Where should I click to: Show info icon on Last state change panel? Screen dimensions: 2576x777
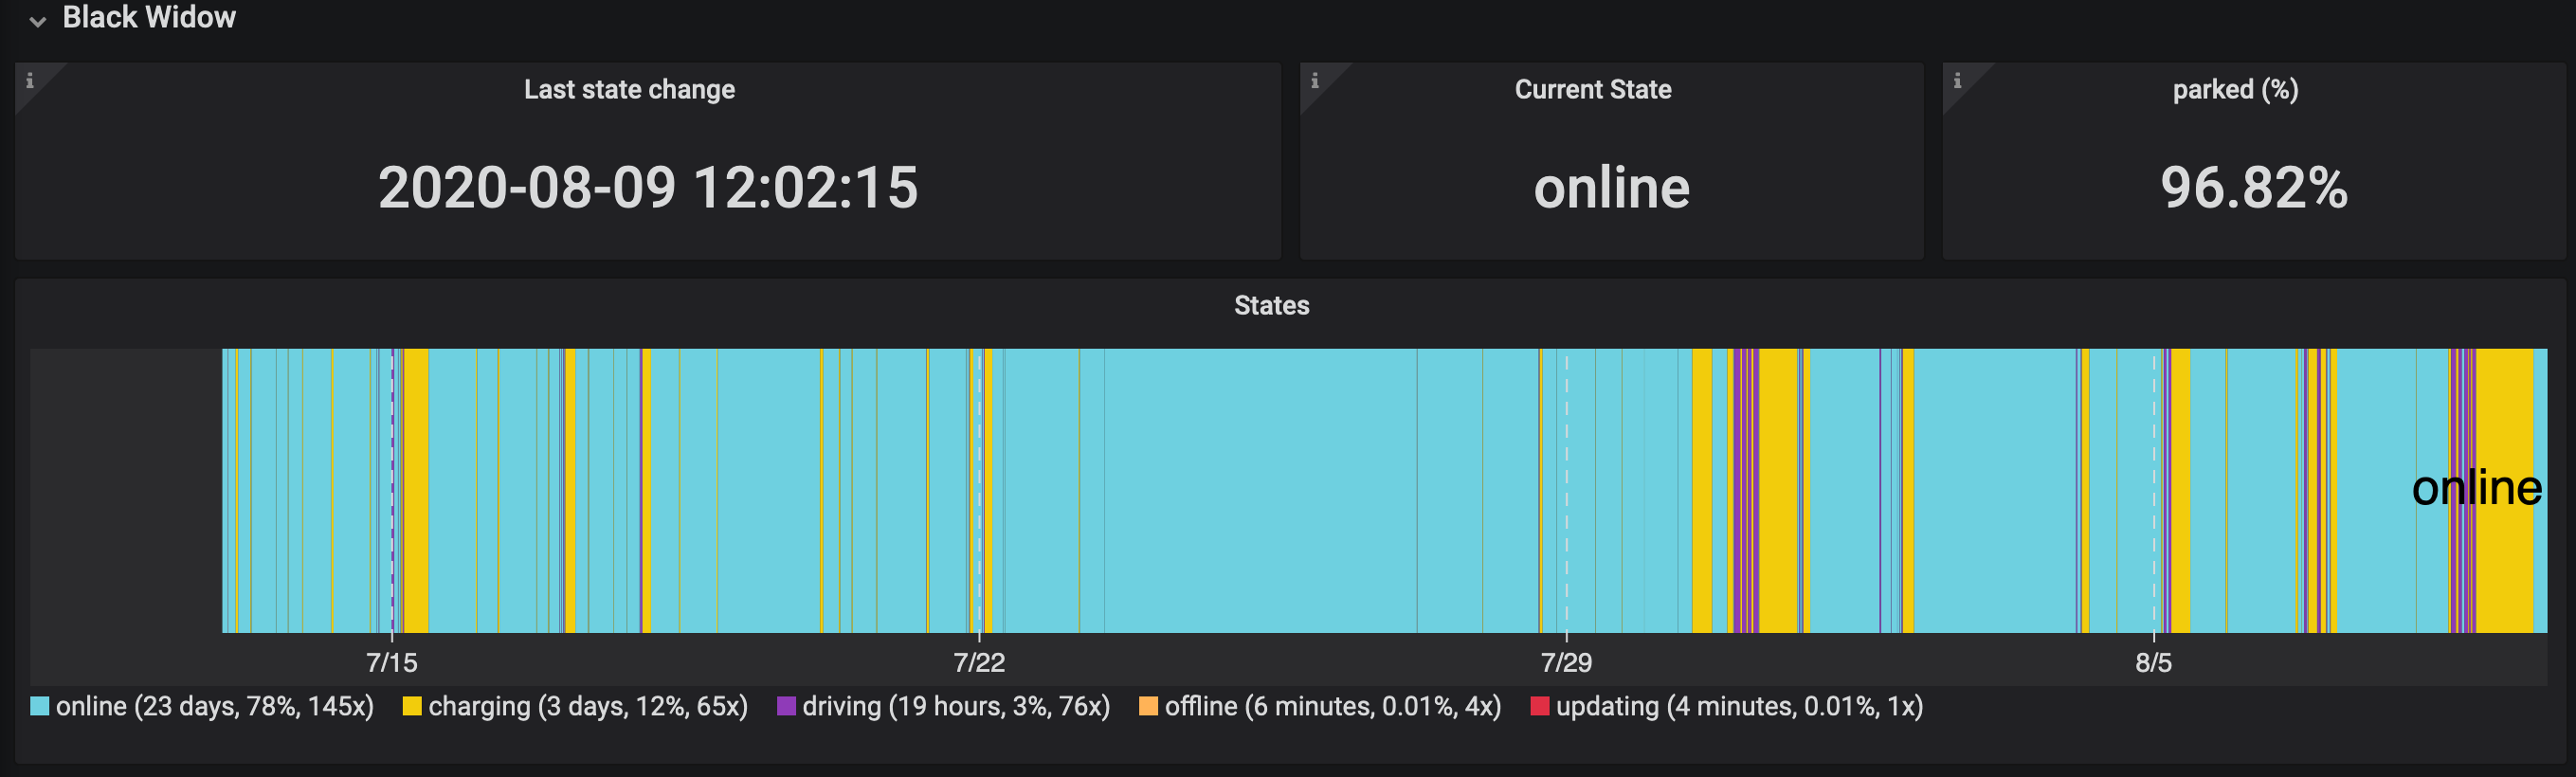(30, 81)
